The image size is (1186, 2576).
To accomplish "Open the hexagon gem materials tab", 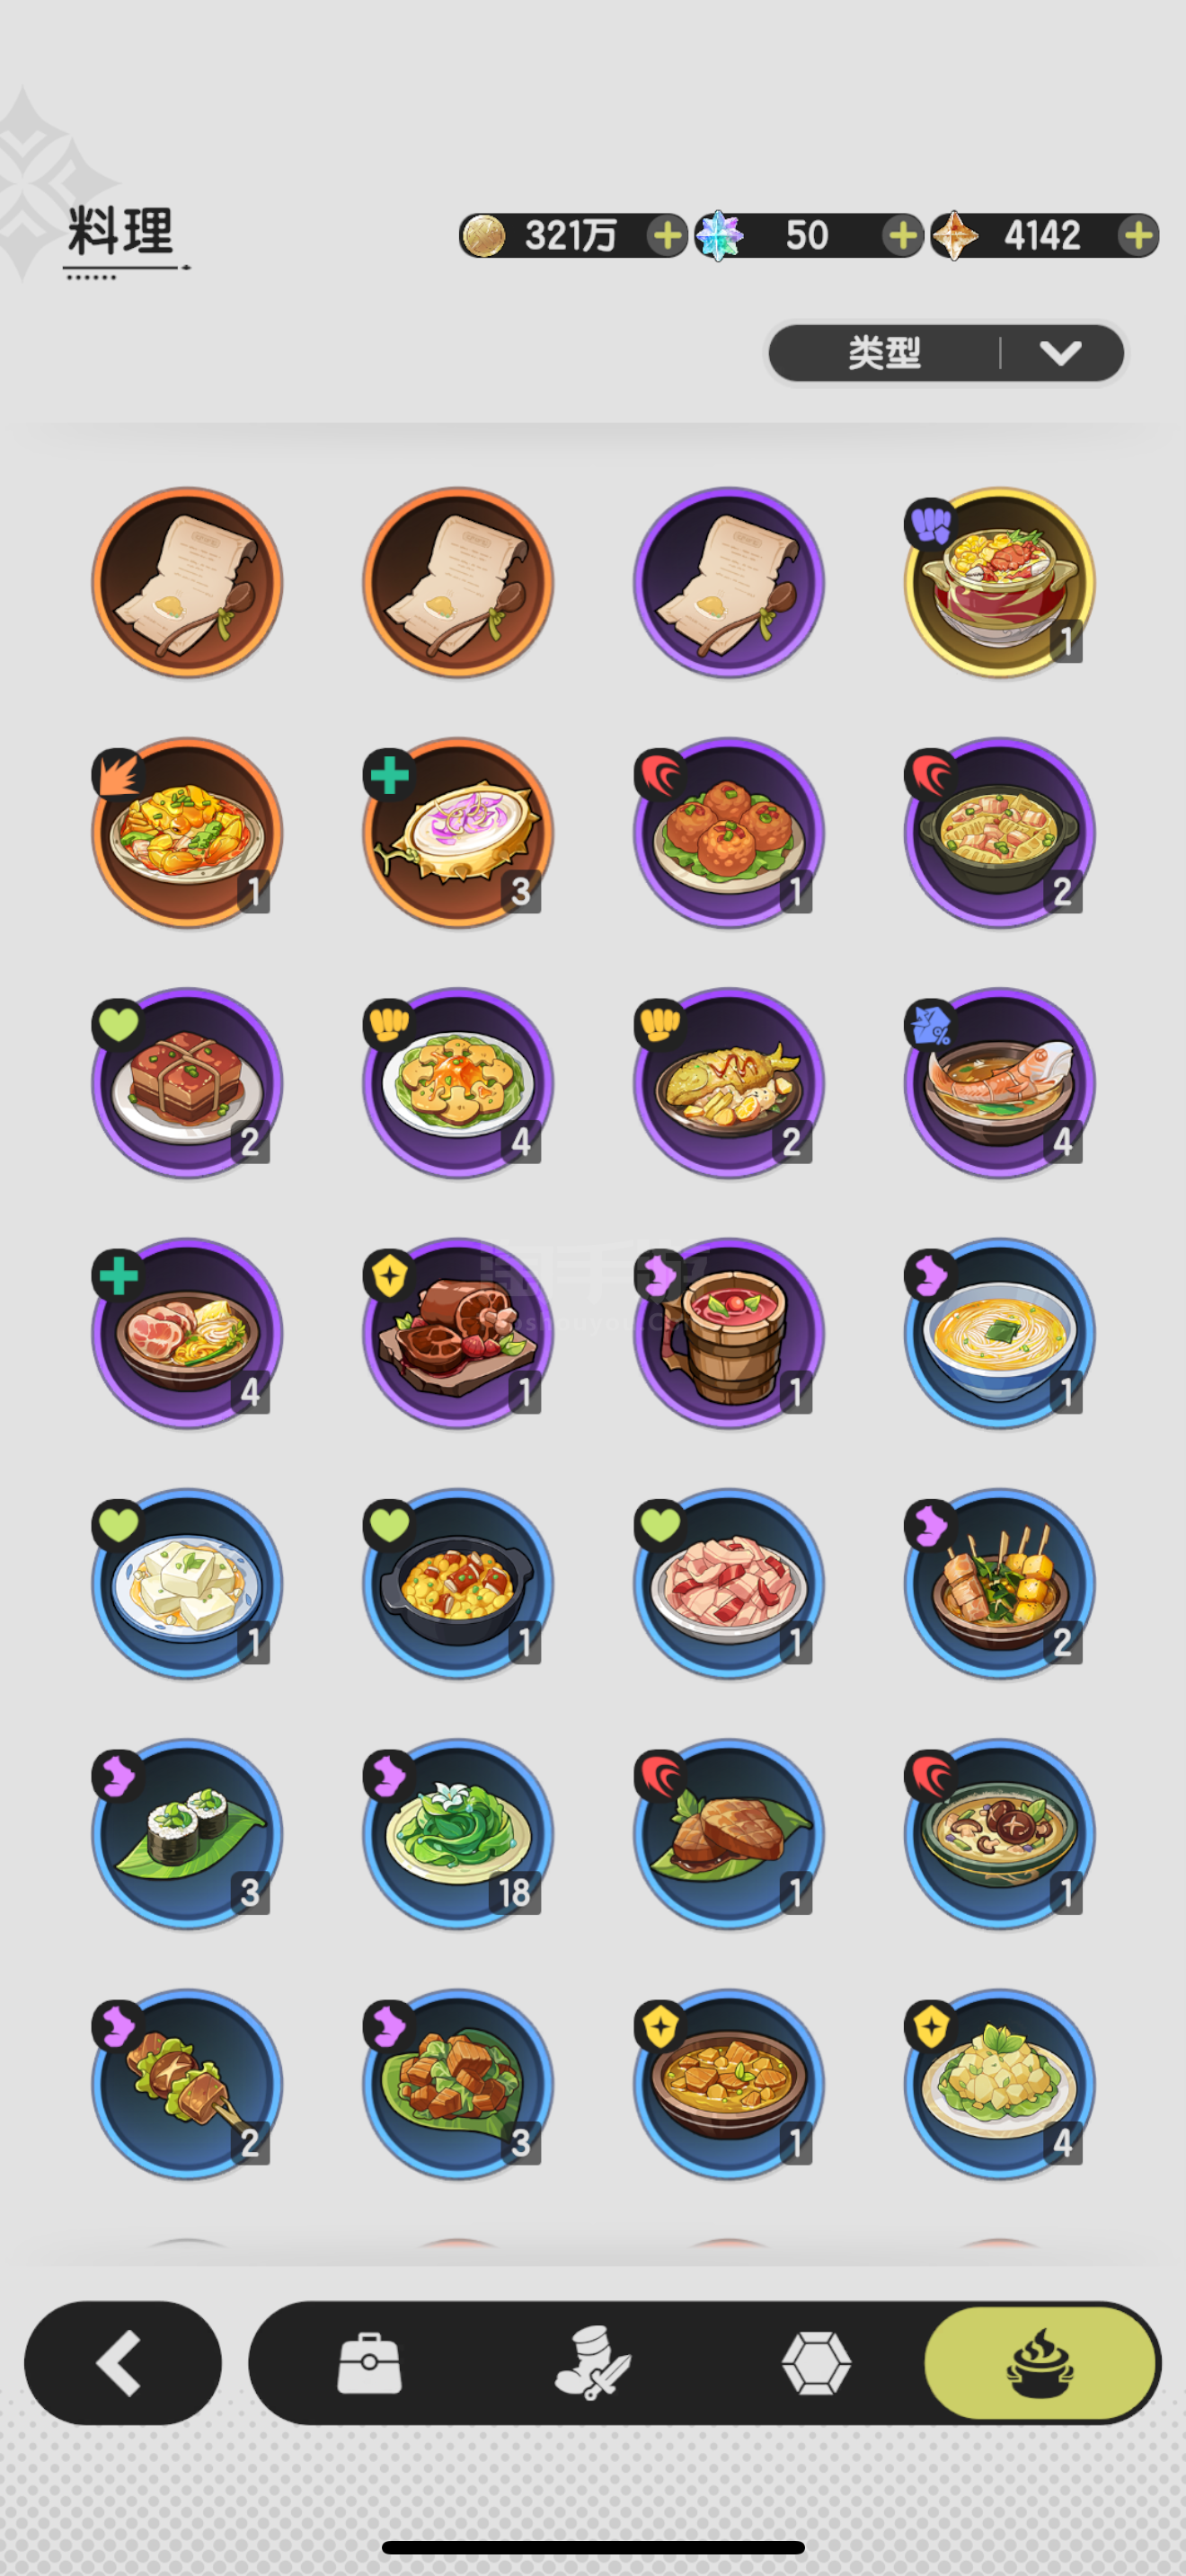I will point(817,2364).
